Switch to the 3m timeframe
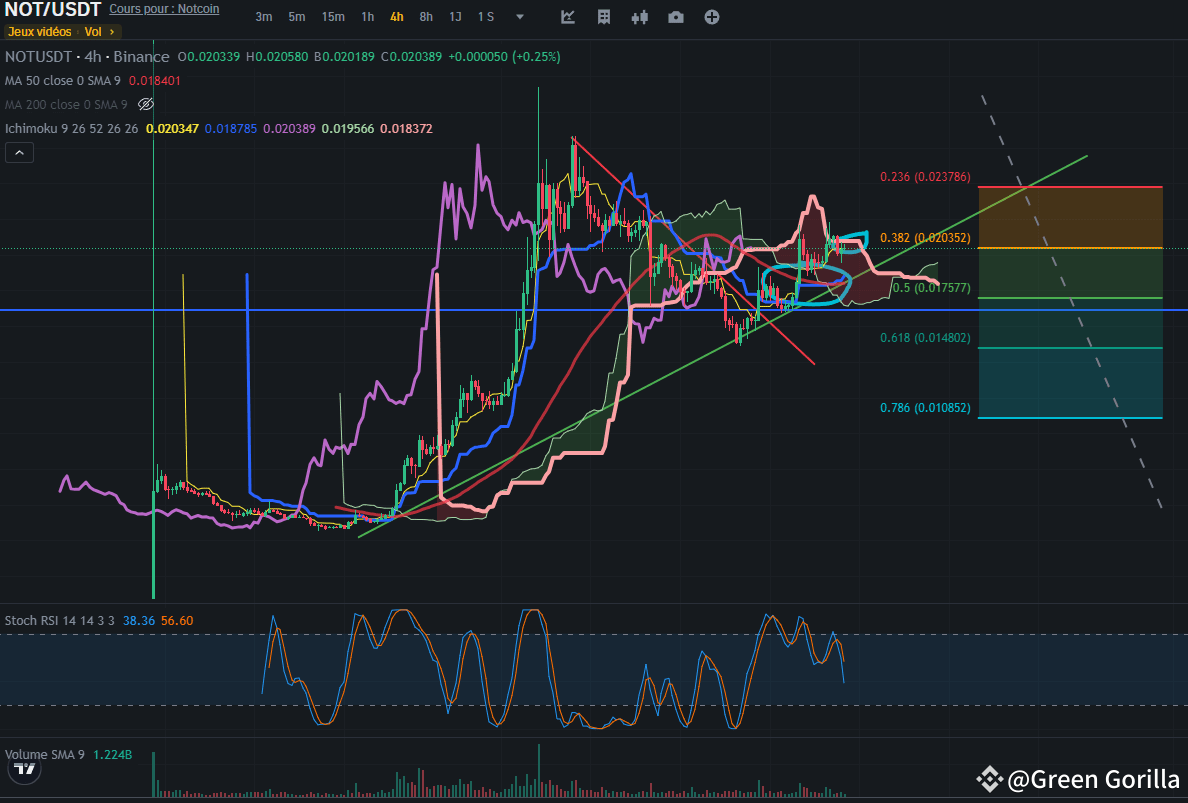Screen dimensions: 1188x803 tap(264, 17)
